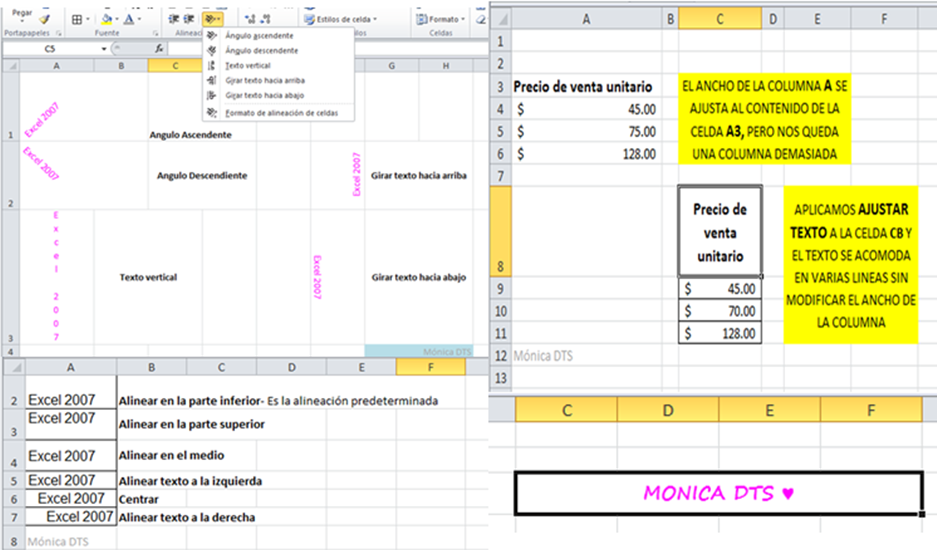
Task: Expand the Estilos de celda dropdown
Action: click(x=375, y=19)
